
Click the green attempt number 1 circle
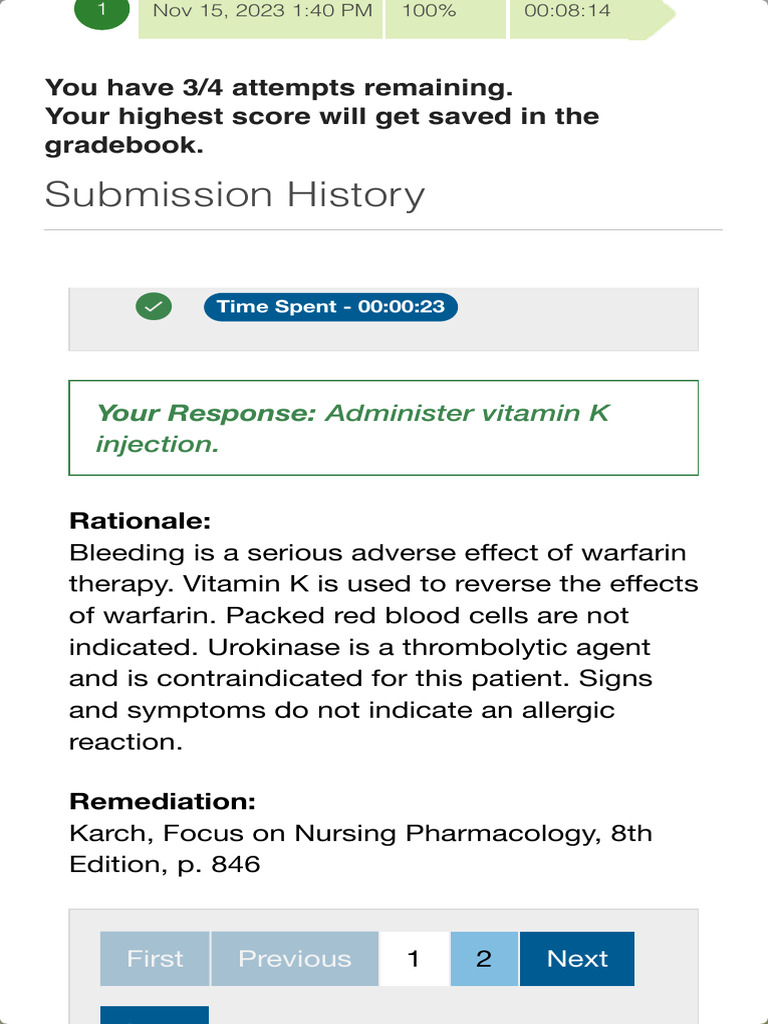click(x=102, y=12)
